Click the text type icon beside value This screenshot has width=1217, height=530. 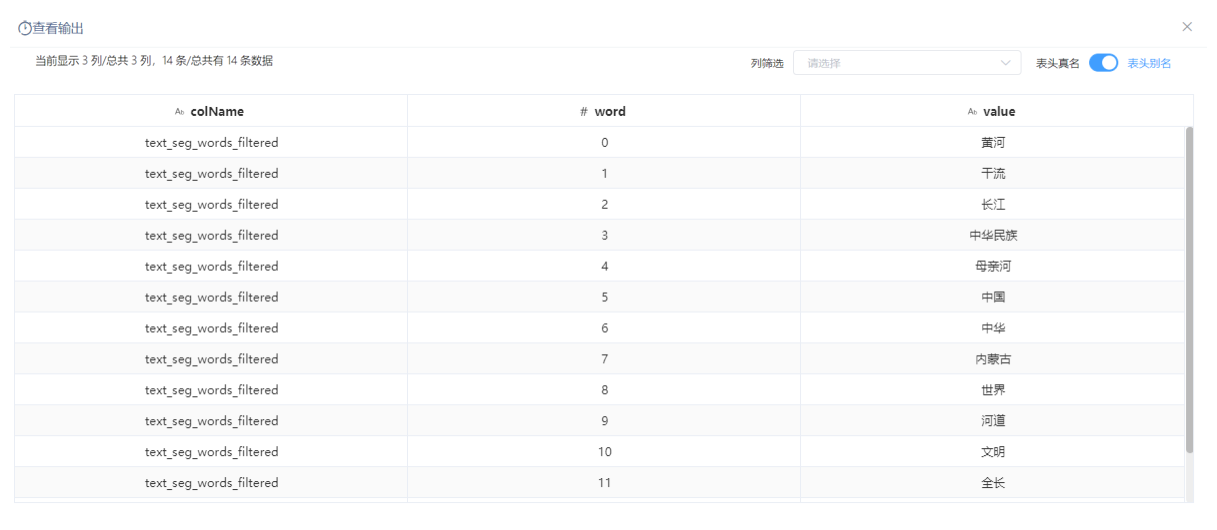click(x=972, y=112)
